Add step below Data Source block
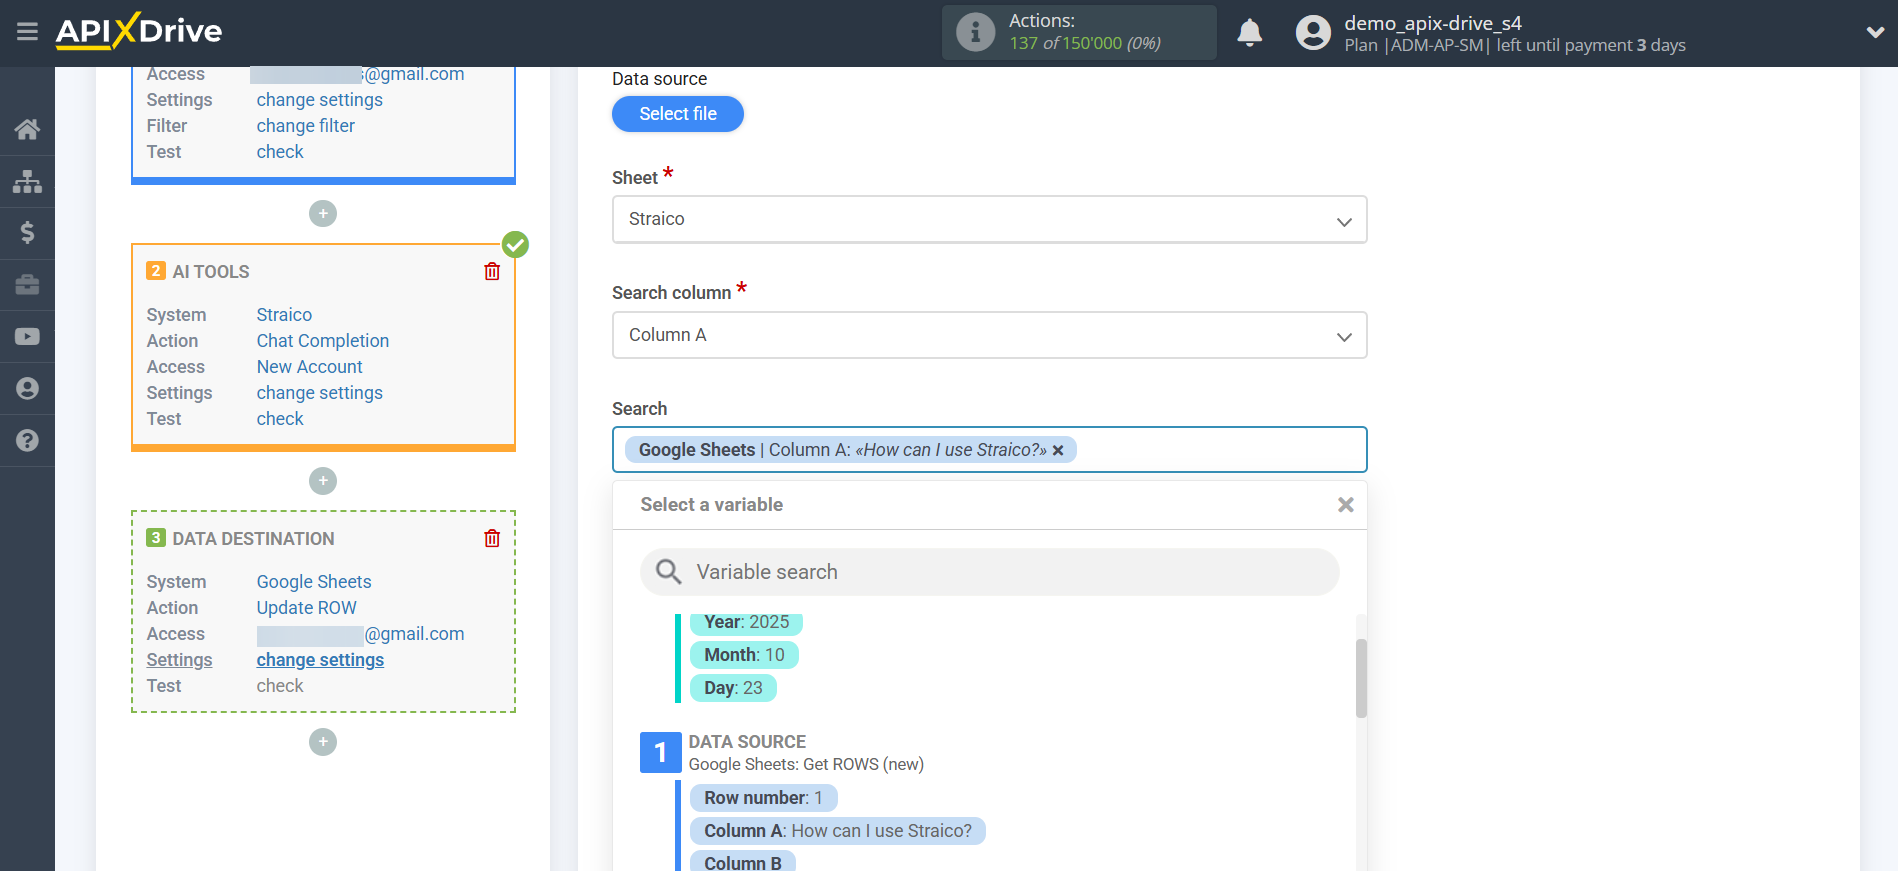Viewport: 1898px width, 871px height. (323, 214)
